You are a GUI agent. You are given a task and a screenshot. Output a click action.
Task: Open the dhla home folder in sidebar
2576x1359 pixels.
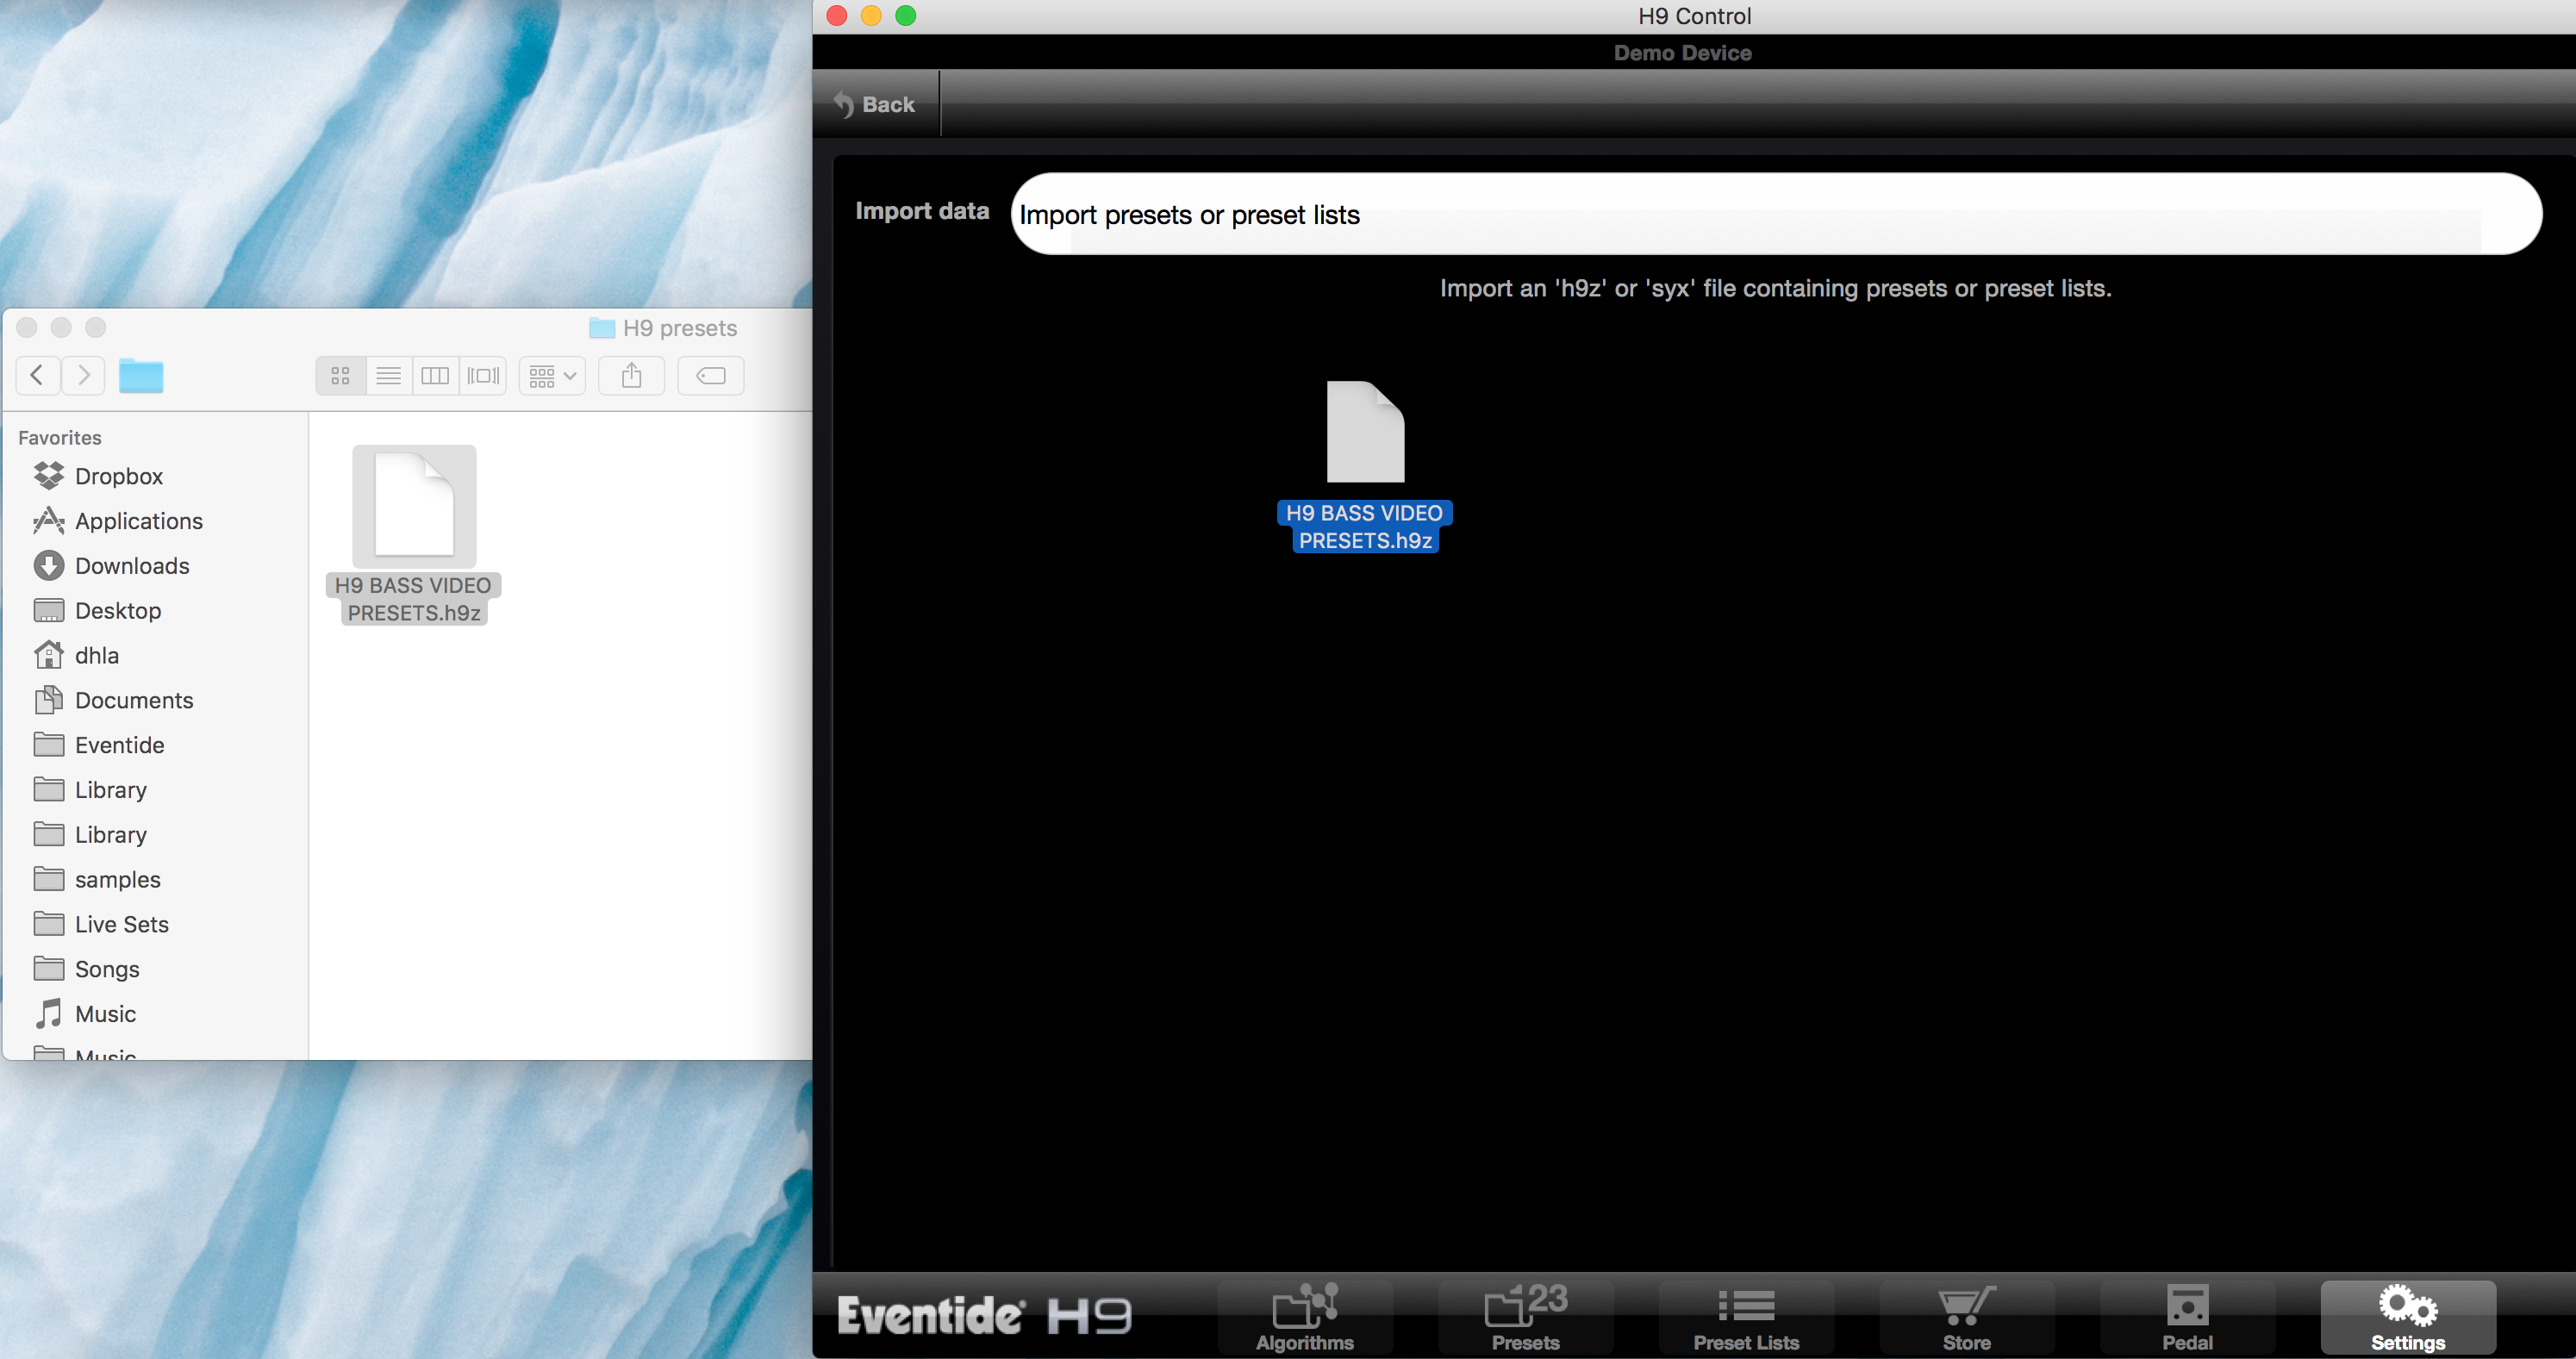pyautogui.click(x=97, y=655)
